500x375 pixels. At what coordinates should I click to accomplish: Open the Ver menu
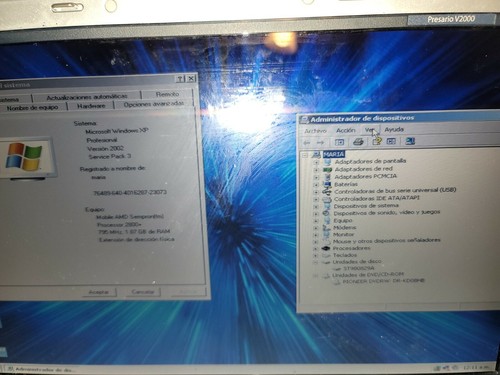coord(370,130)
